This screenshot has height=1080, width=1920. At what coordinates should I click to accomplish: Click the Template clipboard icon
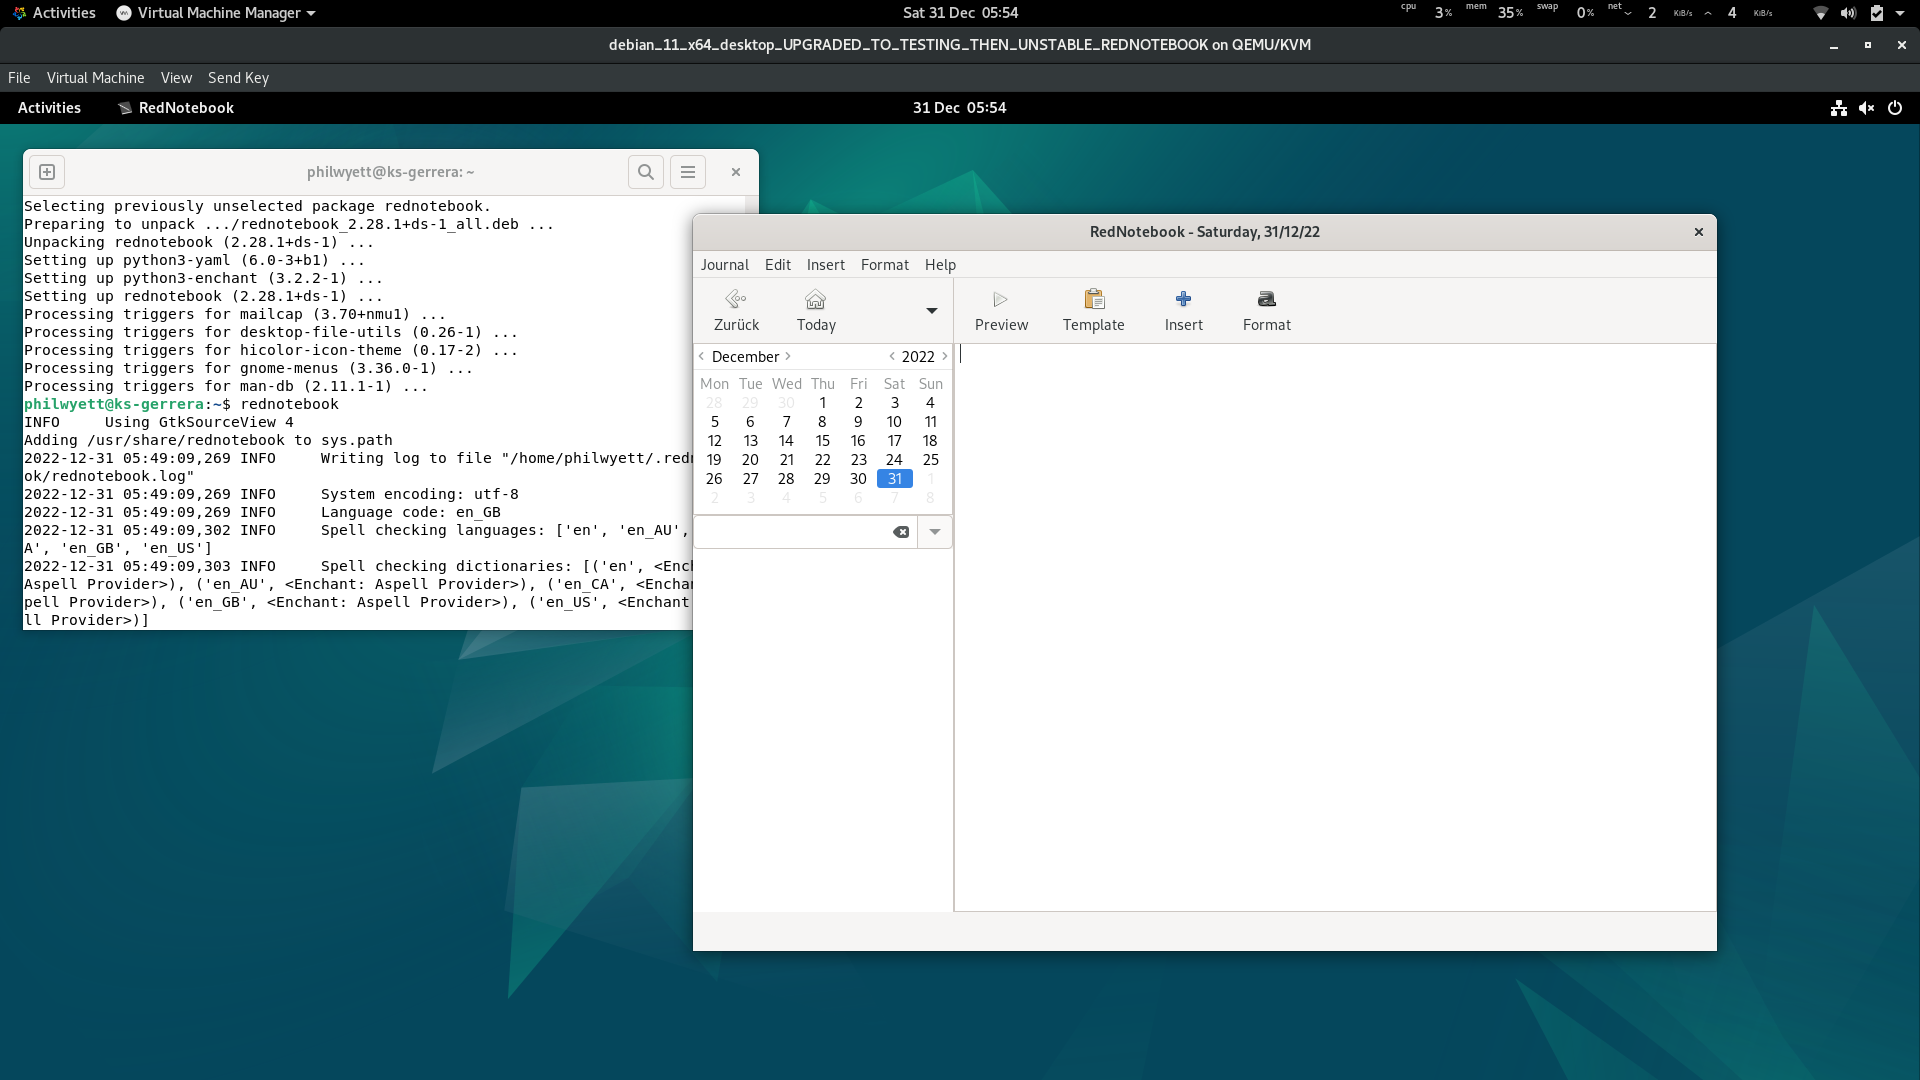tap(1094, 300)
